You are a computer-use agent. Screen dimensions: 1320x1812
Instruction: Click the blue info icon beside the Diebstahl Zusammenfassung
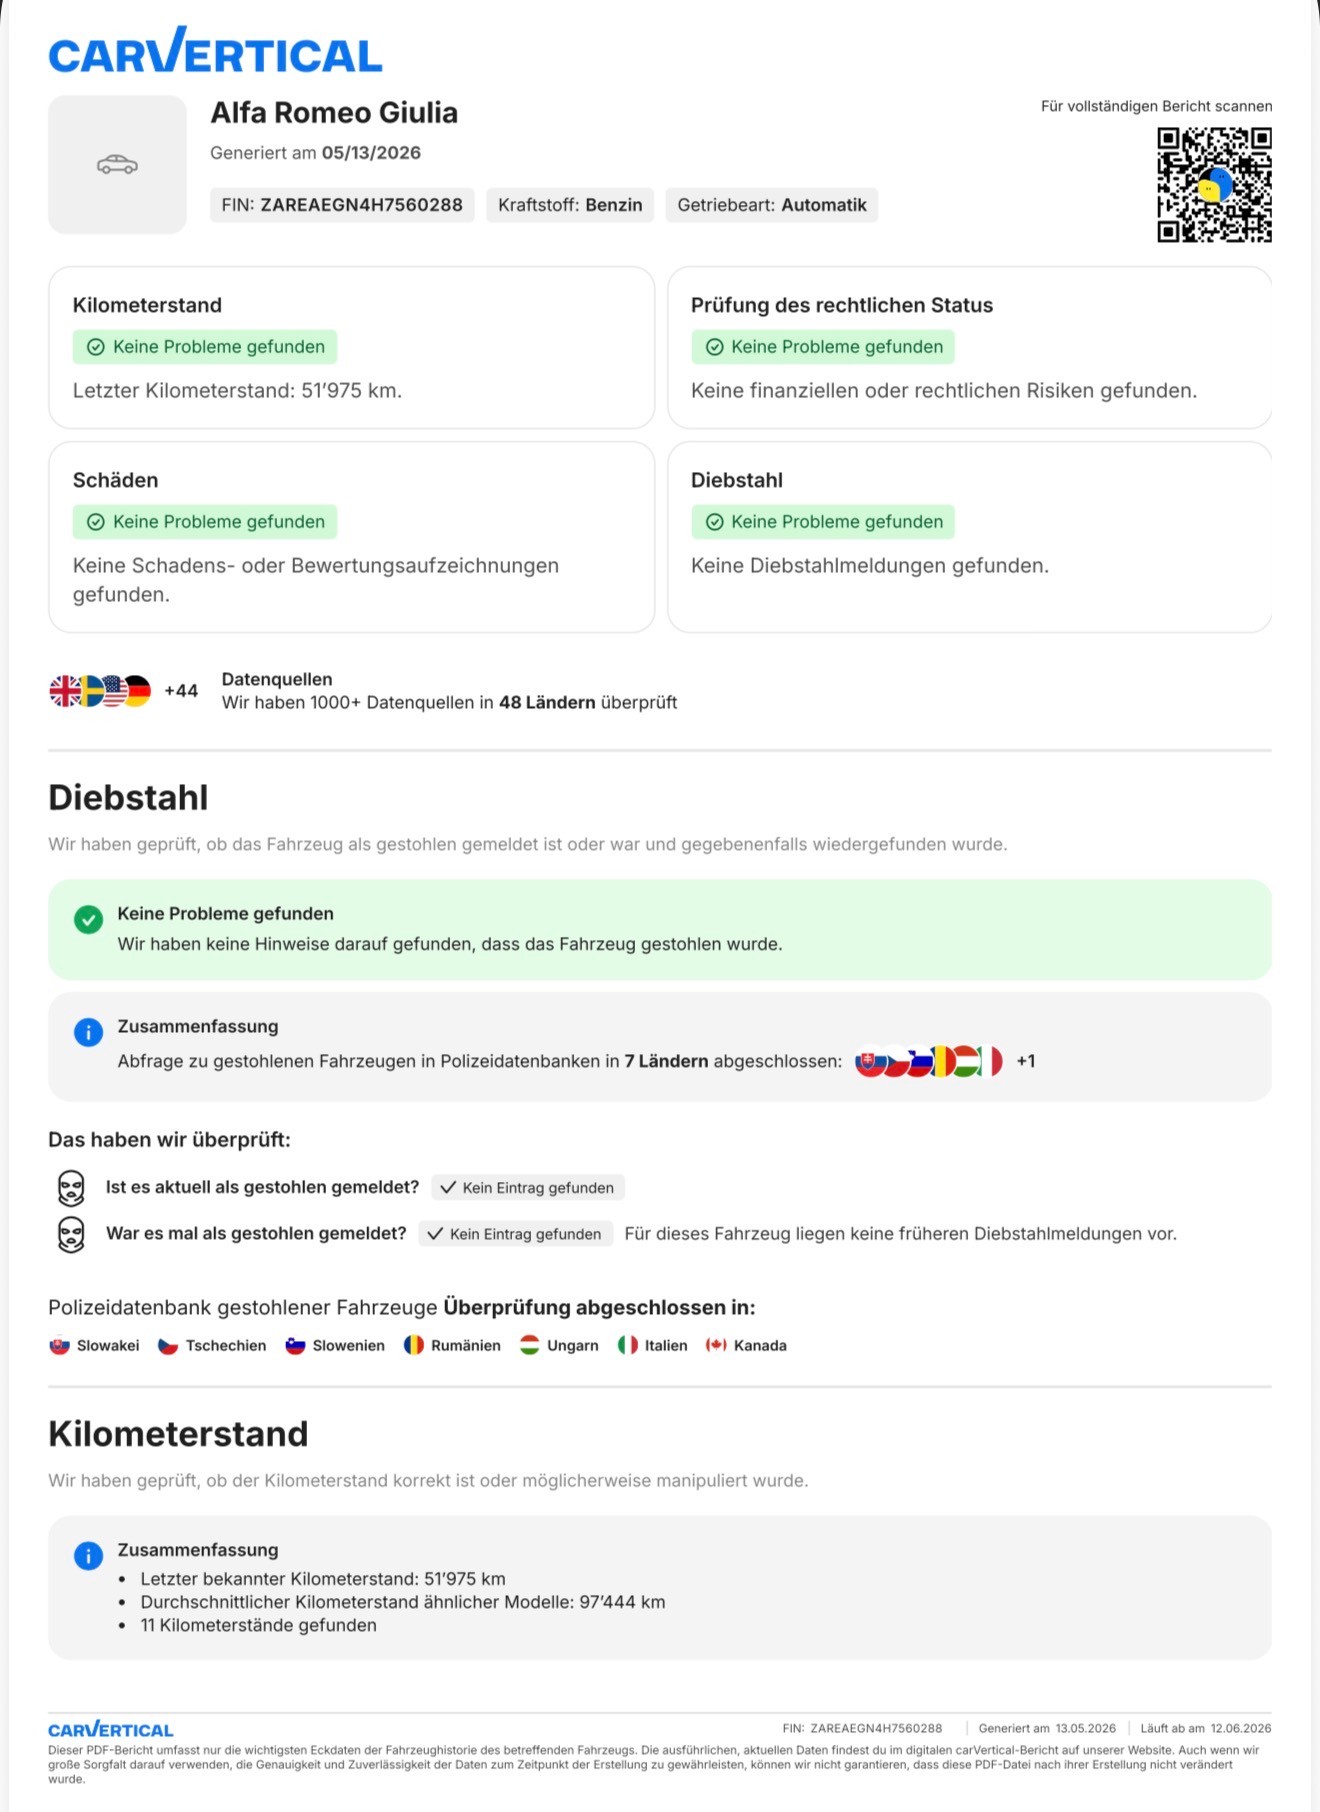(x=88, y=1032)
